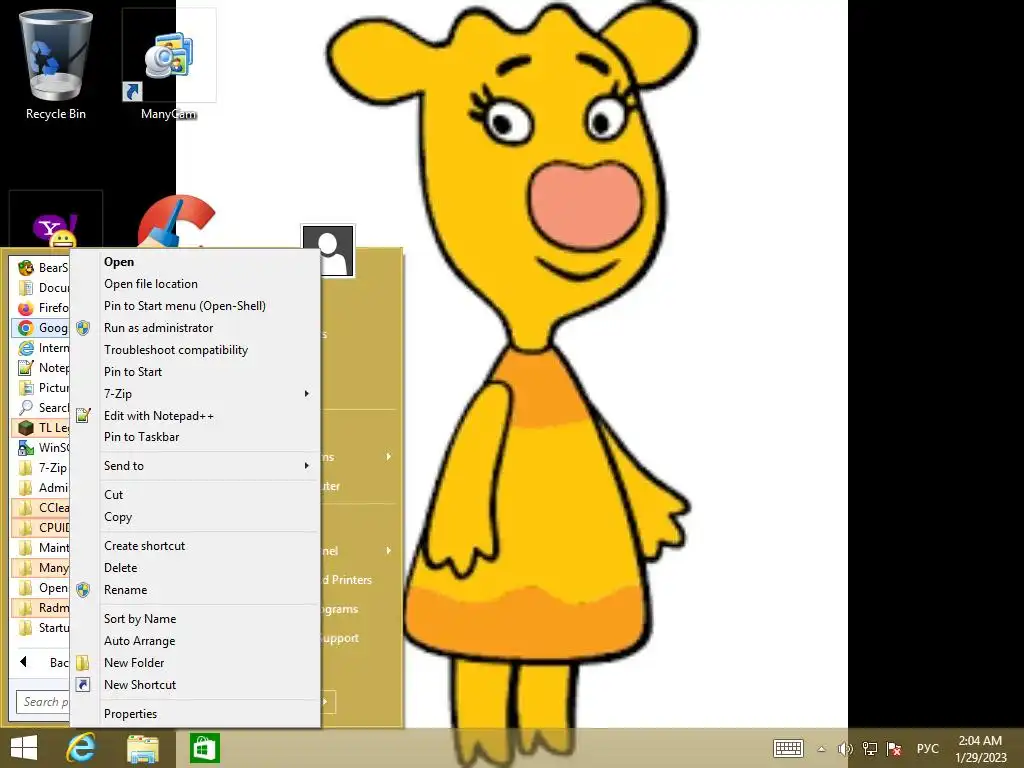
Task: Select Pin to Taskbar
Action: tap(196, 437)
